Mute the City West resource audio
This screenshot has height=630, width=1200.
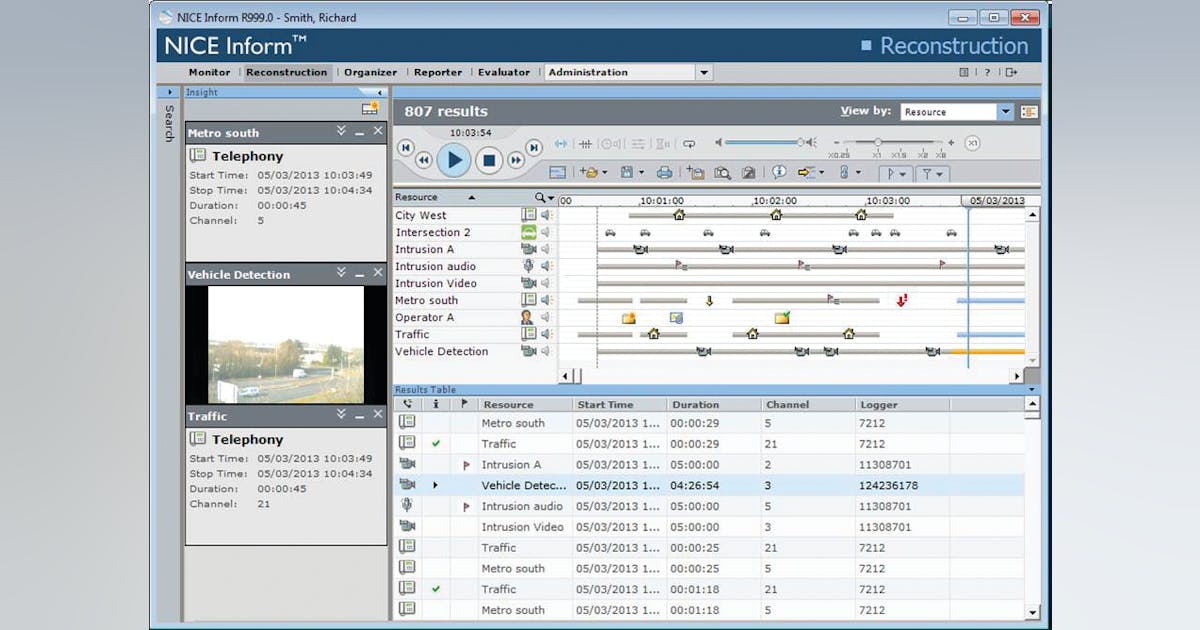(x=547, y=215)
